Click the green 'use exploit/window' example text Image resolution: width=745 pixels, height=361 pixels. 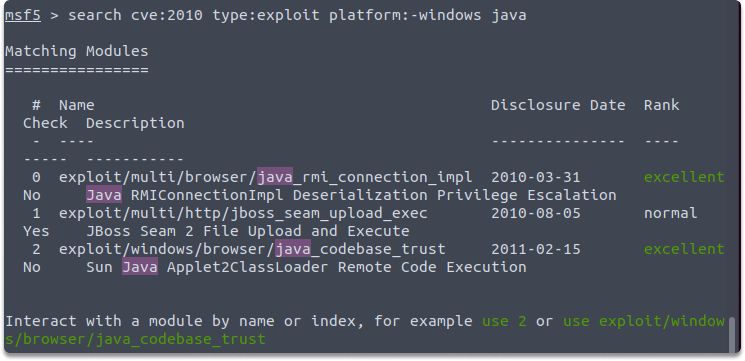(x=644, y=321)
